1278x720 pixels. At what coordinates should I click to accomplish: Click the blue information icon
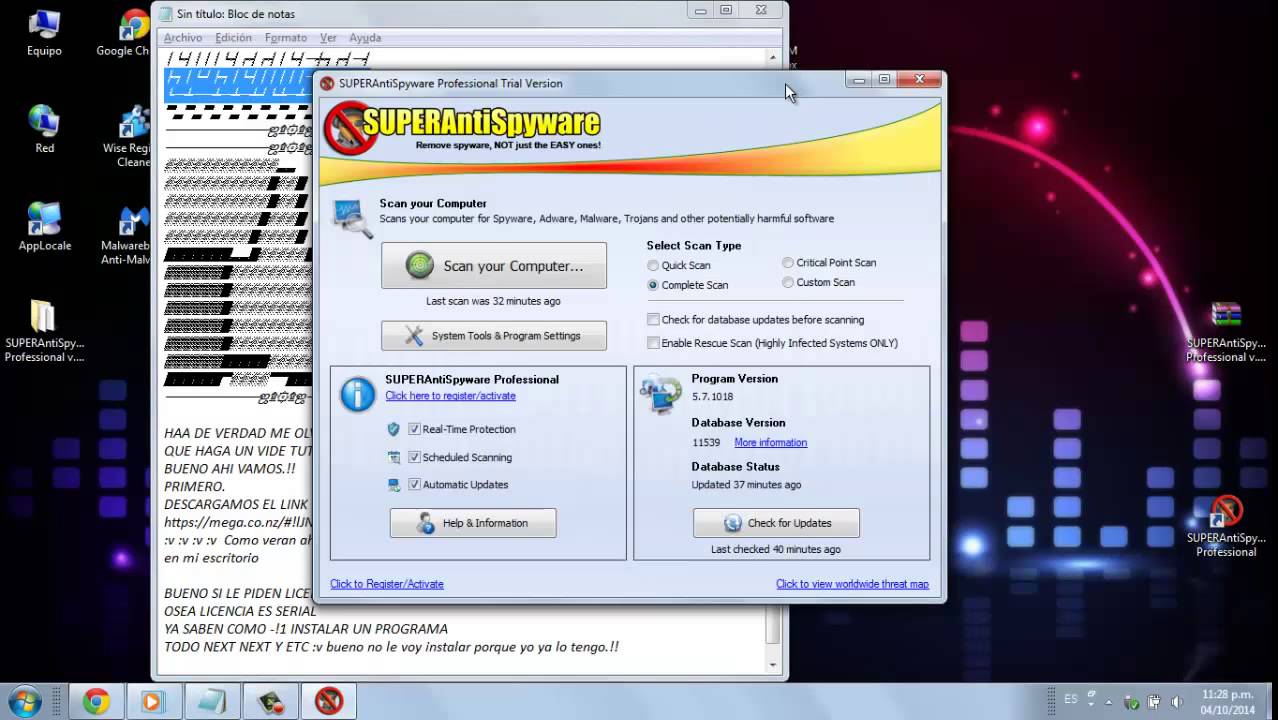pyautogui.click(x=357, y=394)
